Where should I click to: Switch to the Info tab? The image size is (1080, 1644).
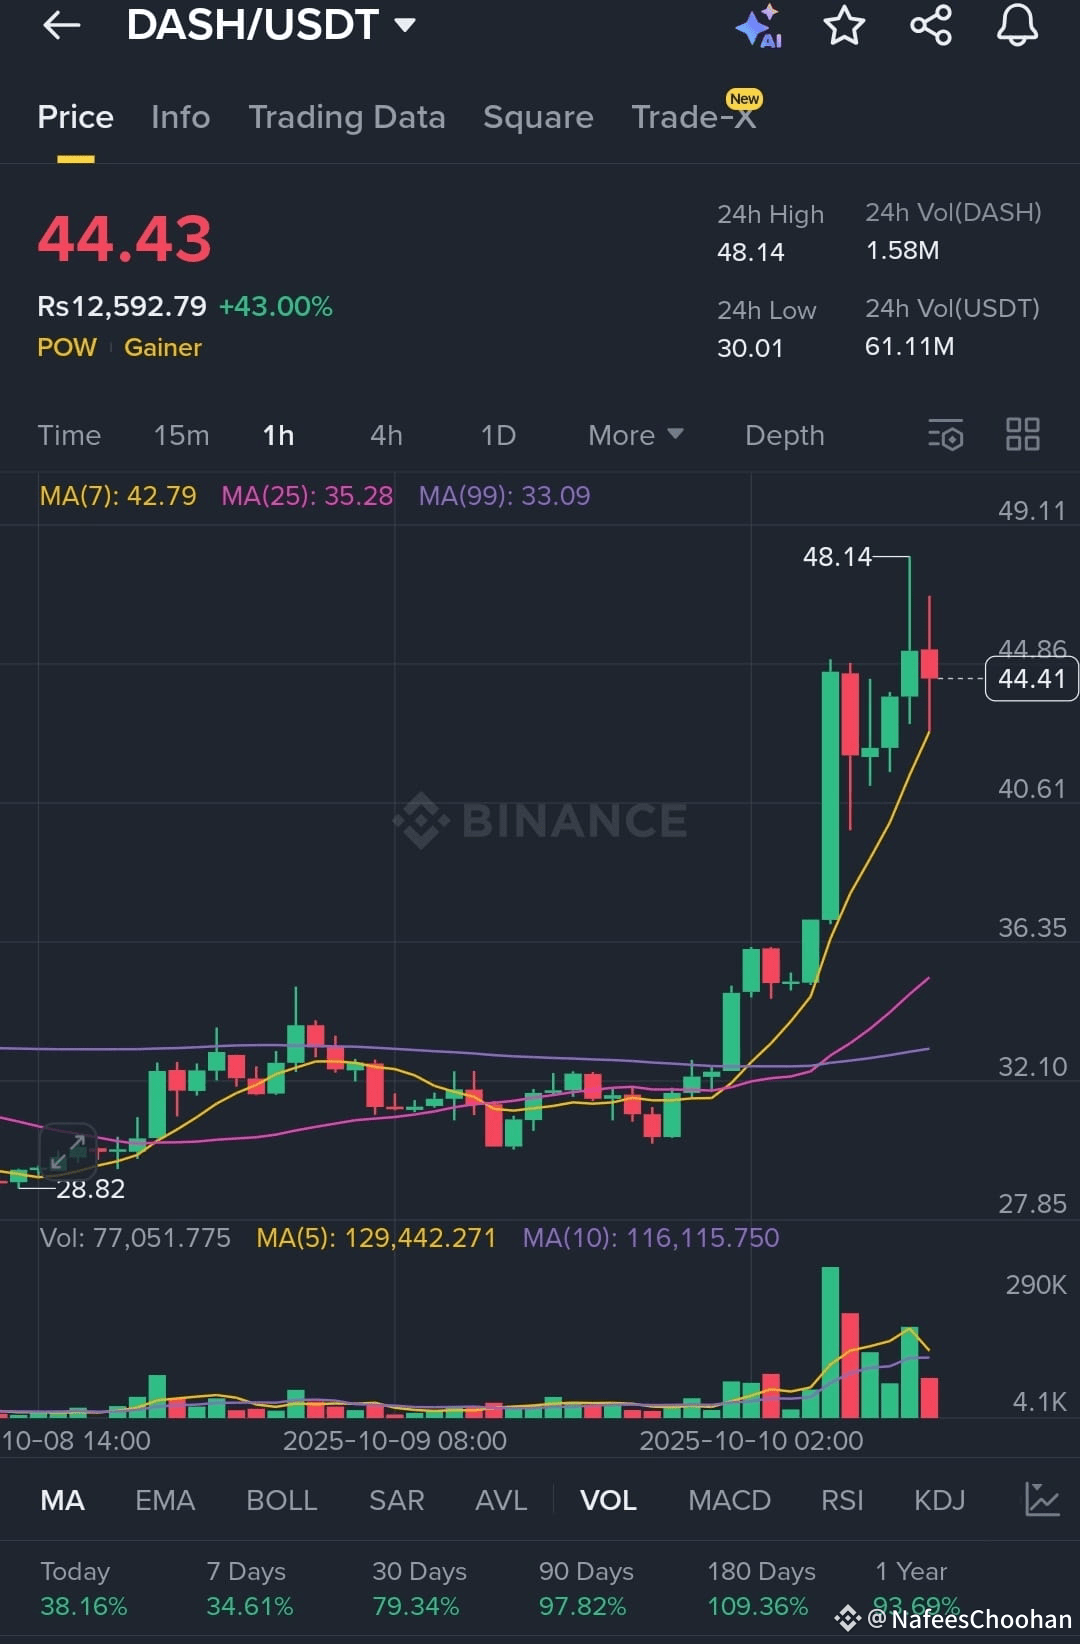[180, 117]
